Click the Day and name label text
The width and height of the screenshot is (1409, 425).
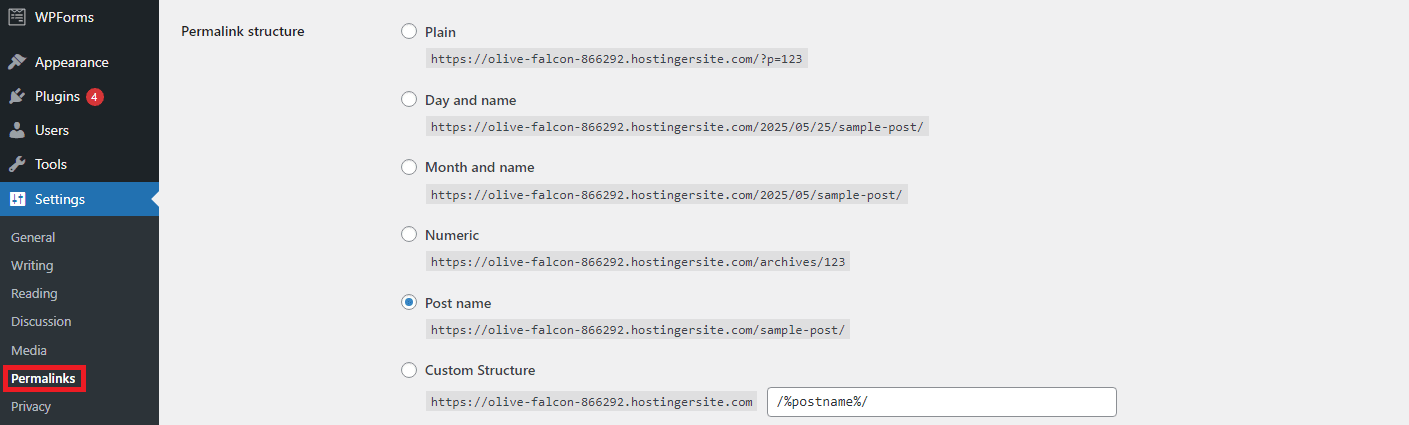pyautogui.click(x=470, y=100)
